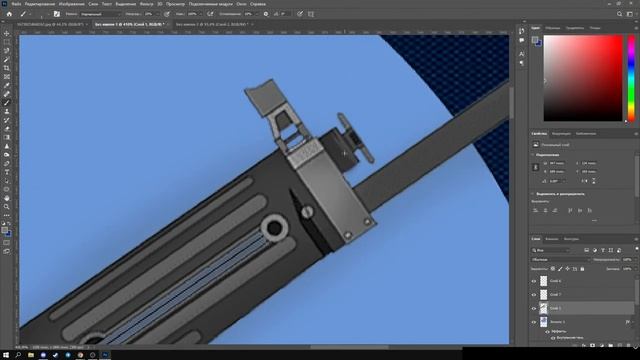
Task: Select the Zoom tool
Action: click(x=7, y=207)
